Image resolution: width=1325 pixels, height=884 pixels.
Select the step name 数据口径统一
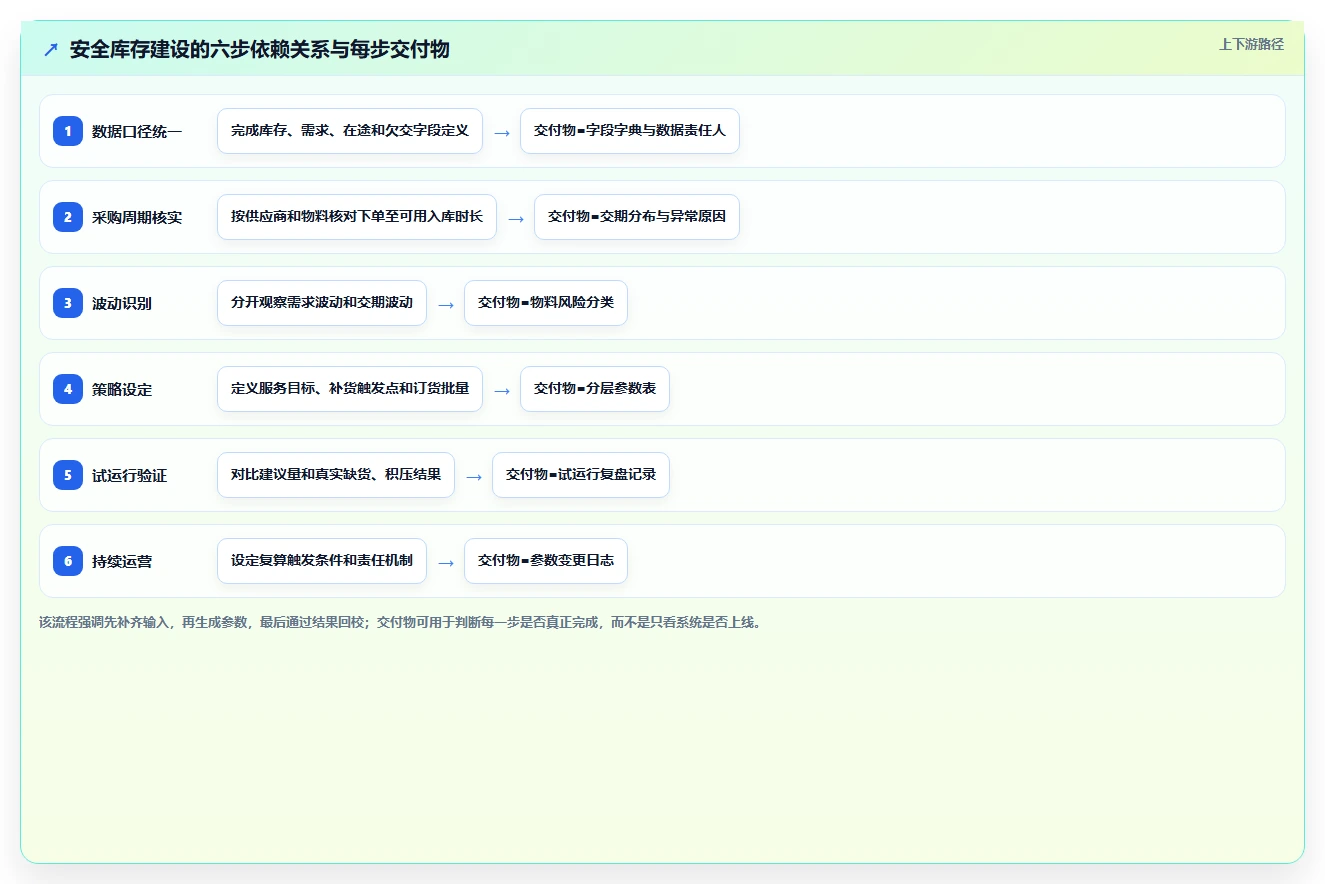click(137, 131)
